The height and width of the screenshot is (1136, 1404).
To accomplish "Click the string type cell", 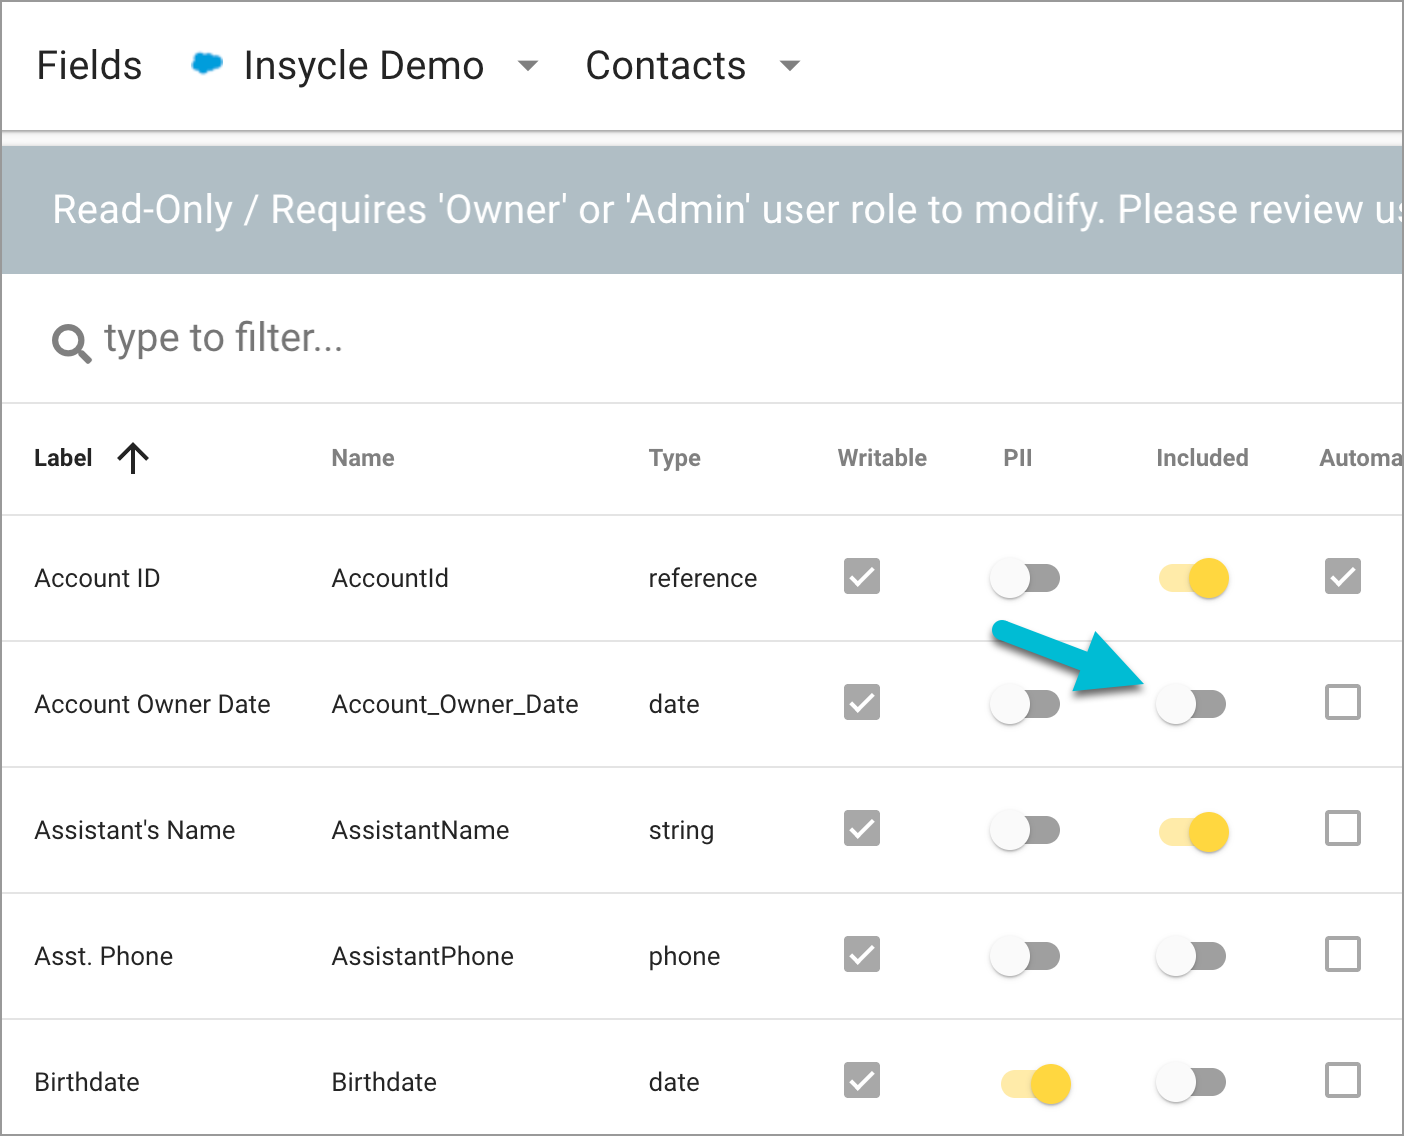I will pos(681,831).
